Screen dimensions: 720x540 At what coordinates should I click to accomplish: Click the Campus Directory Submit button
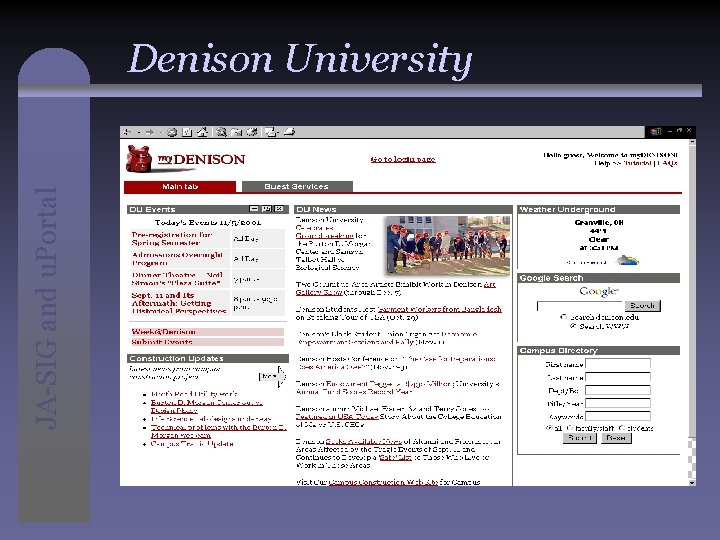pos(579,438)
